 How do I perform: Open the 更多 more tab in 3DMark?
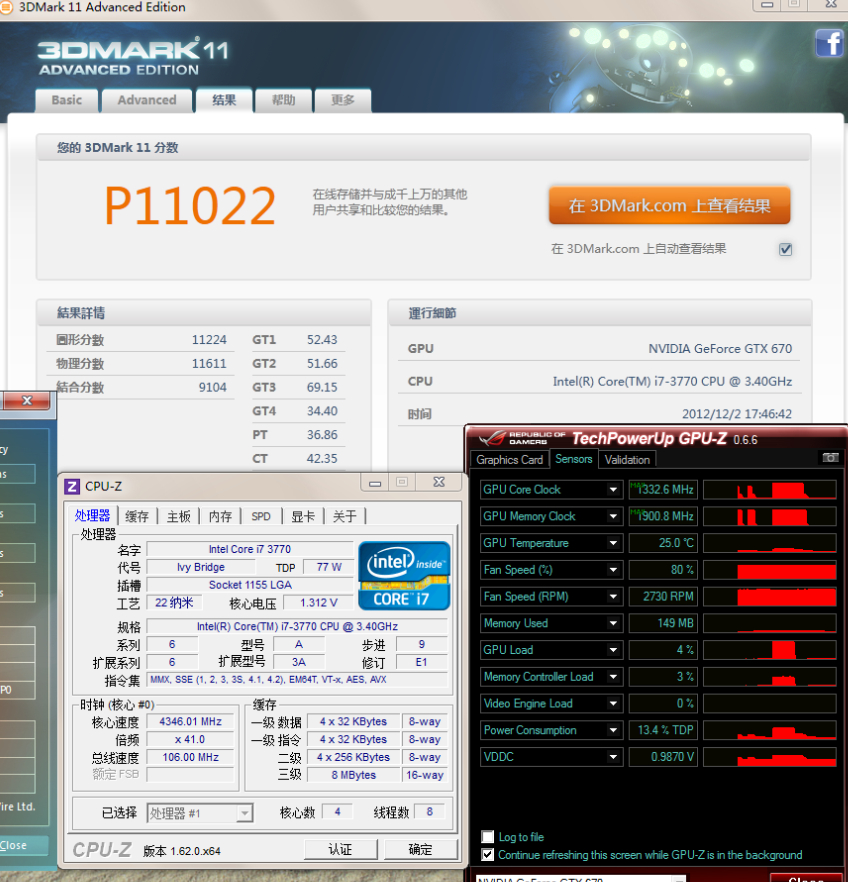(342, 100)
